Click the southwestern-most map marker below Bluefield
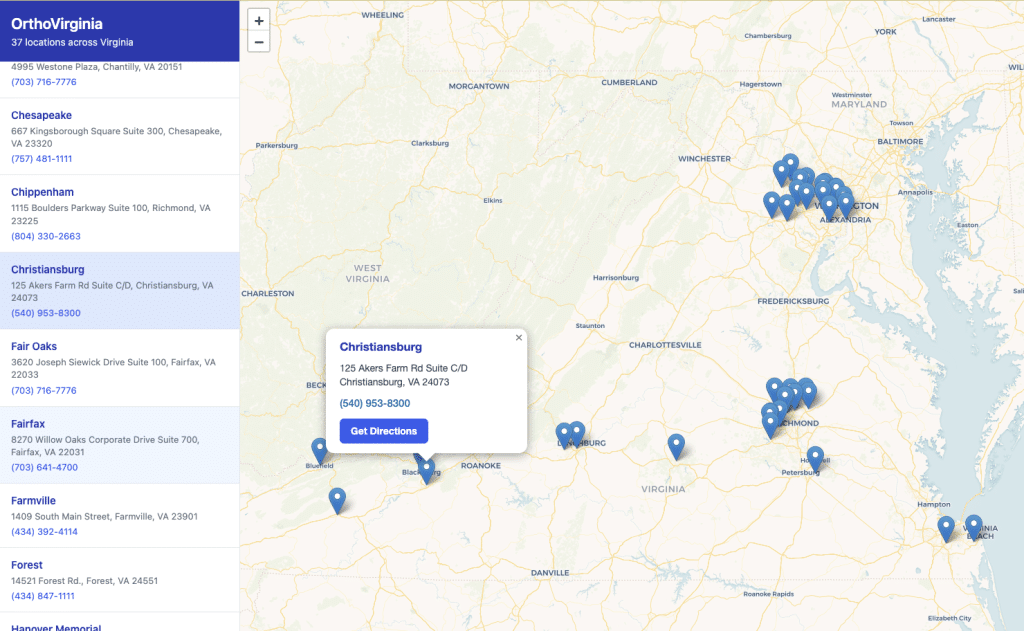The height and width of the screenshot is (631, 1024). 337,499
